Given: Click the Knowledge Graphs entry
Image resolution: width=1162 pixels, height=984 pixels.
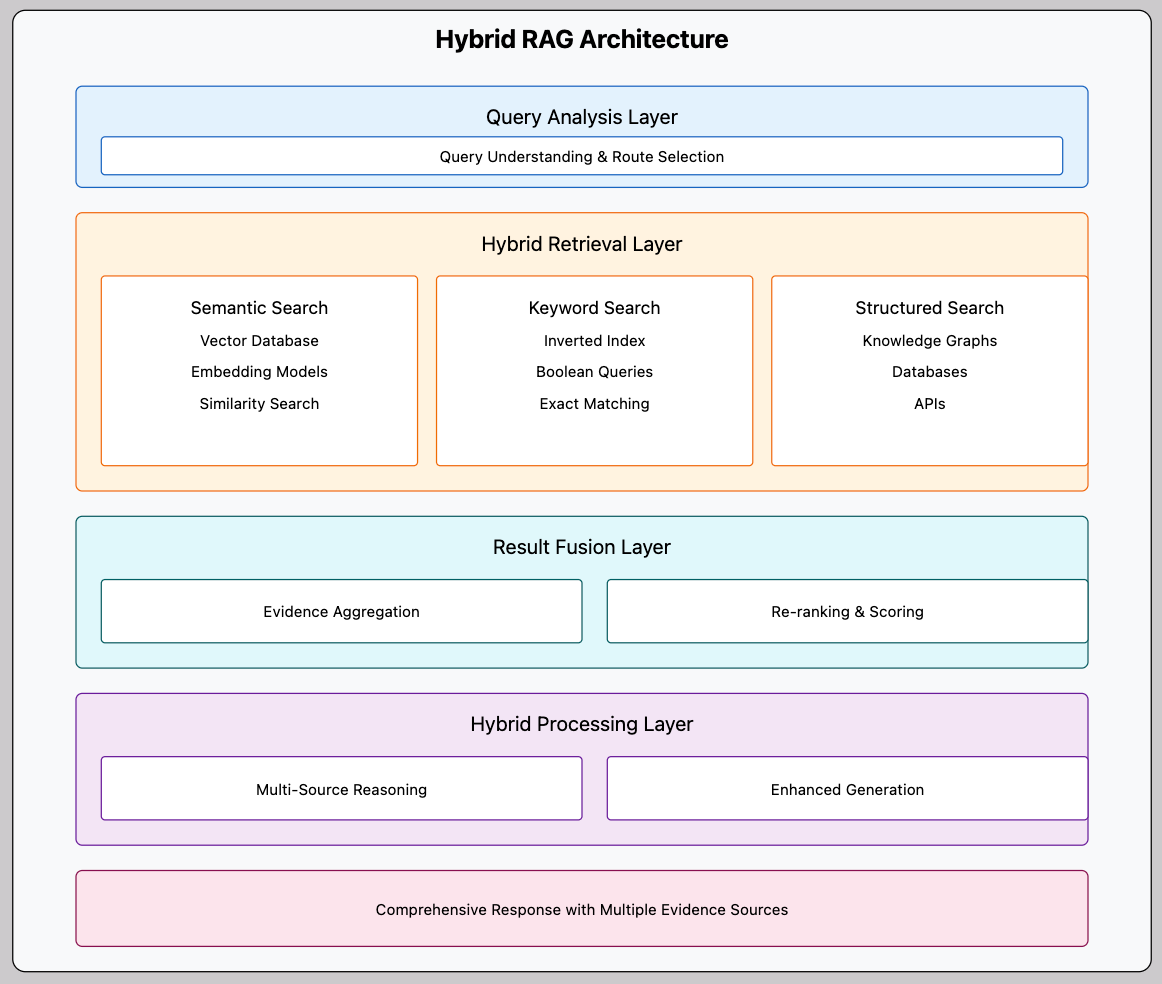Looking at the screenshot, I should [x=929, y=341].
